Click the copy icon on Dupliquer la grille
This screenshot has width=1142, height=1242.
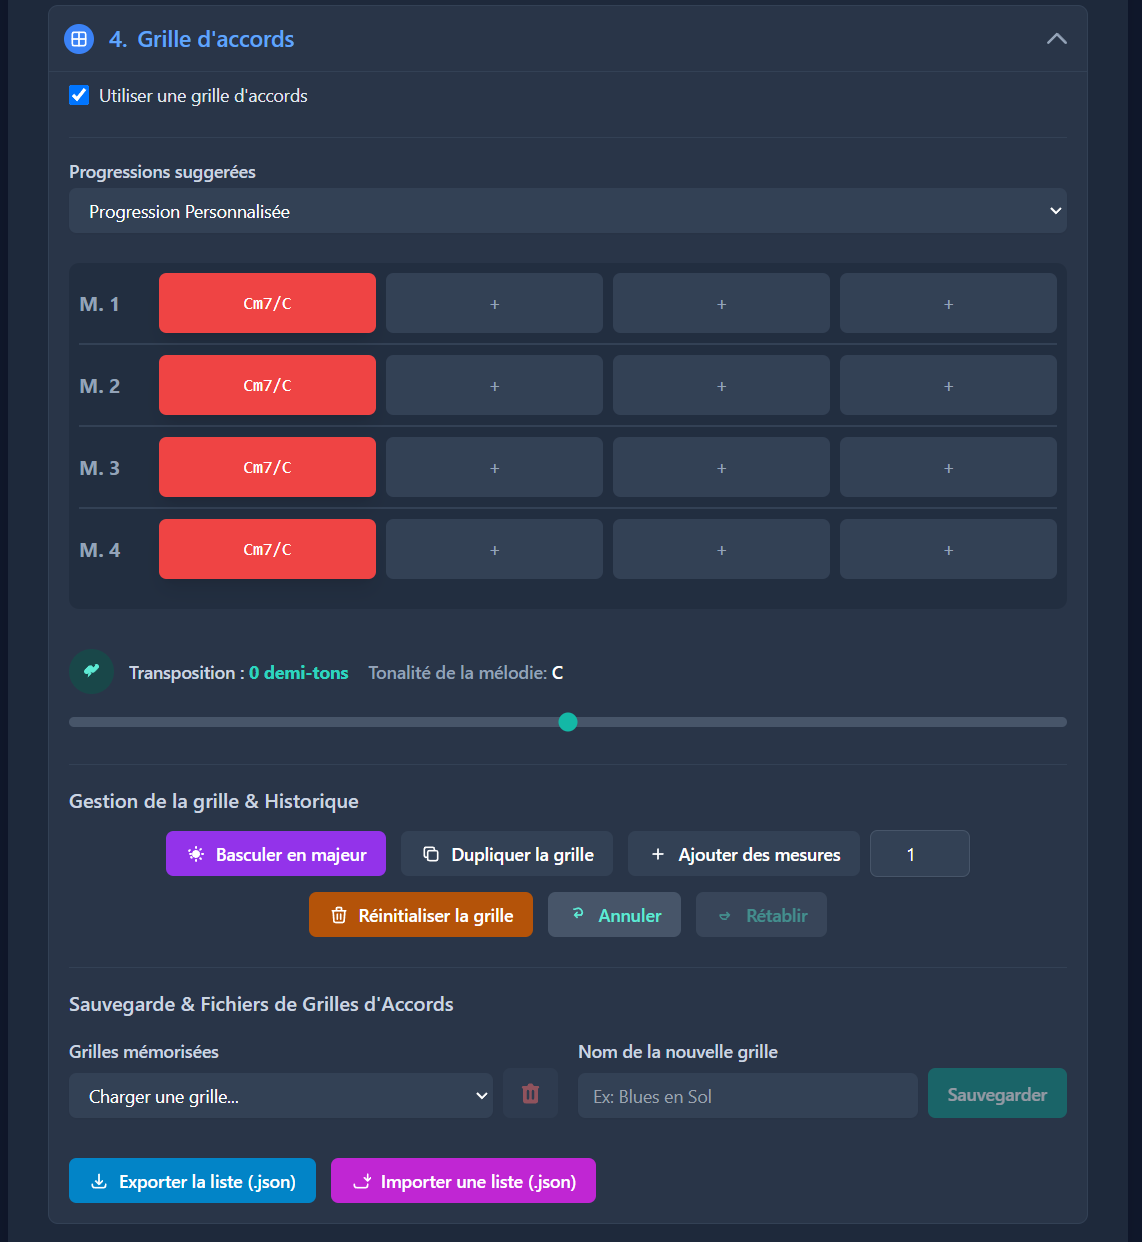click(431, 854)
